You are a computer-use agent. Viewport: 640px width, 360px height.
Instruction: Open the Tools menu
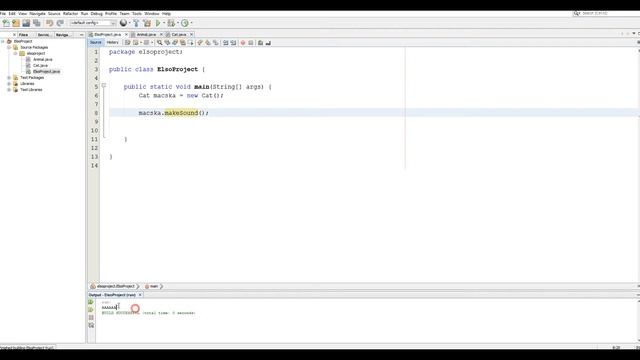[x=137, y=13]
